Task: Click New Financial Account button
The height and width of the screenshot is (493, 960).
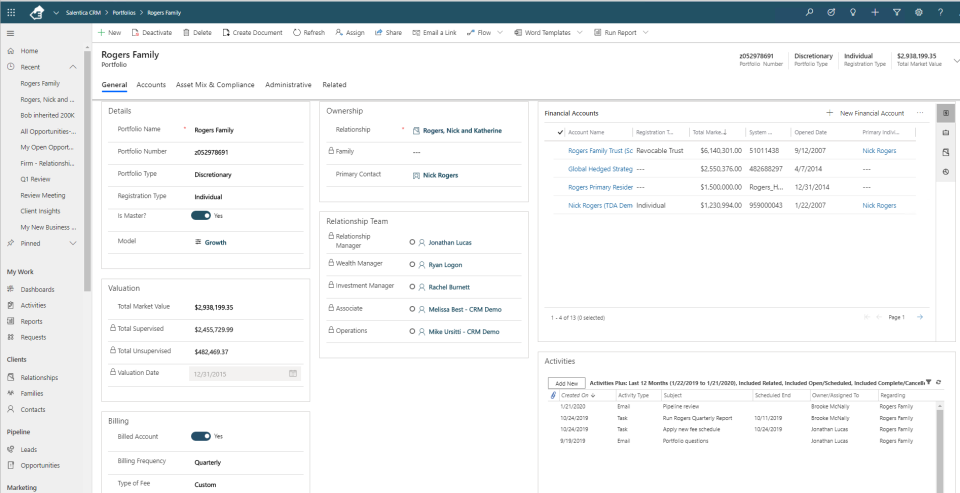Action: pyautogui.click(x=865, y=113)
